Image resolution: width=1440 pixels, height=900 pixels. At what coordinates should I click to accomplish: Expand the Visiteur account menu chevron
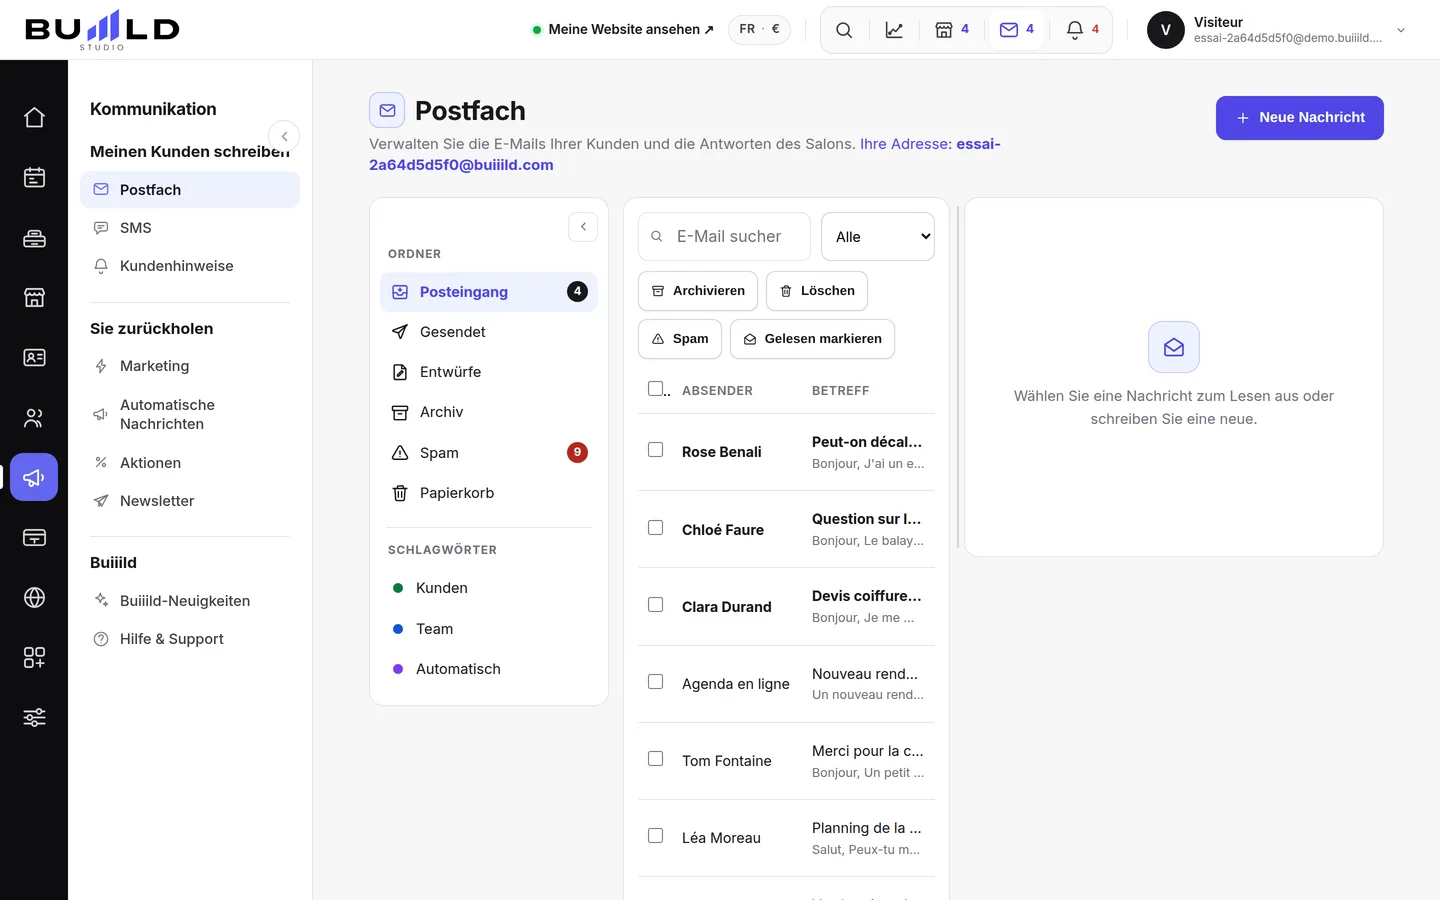click(x=1401, y=30)
